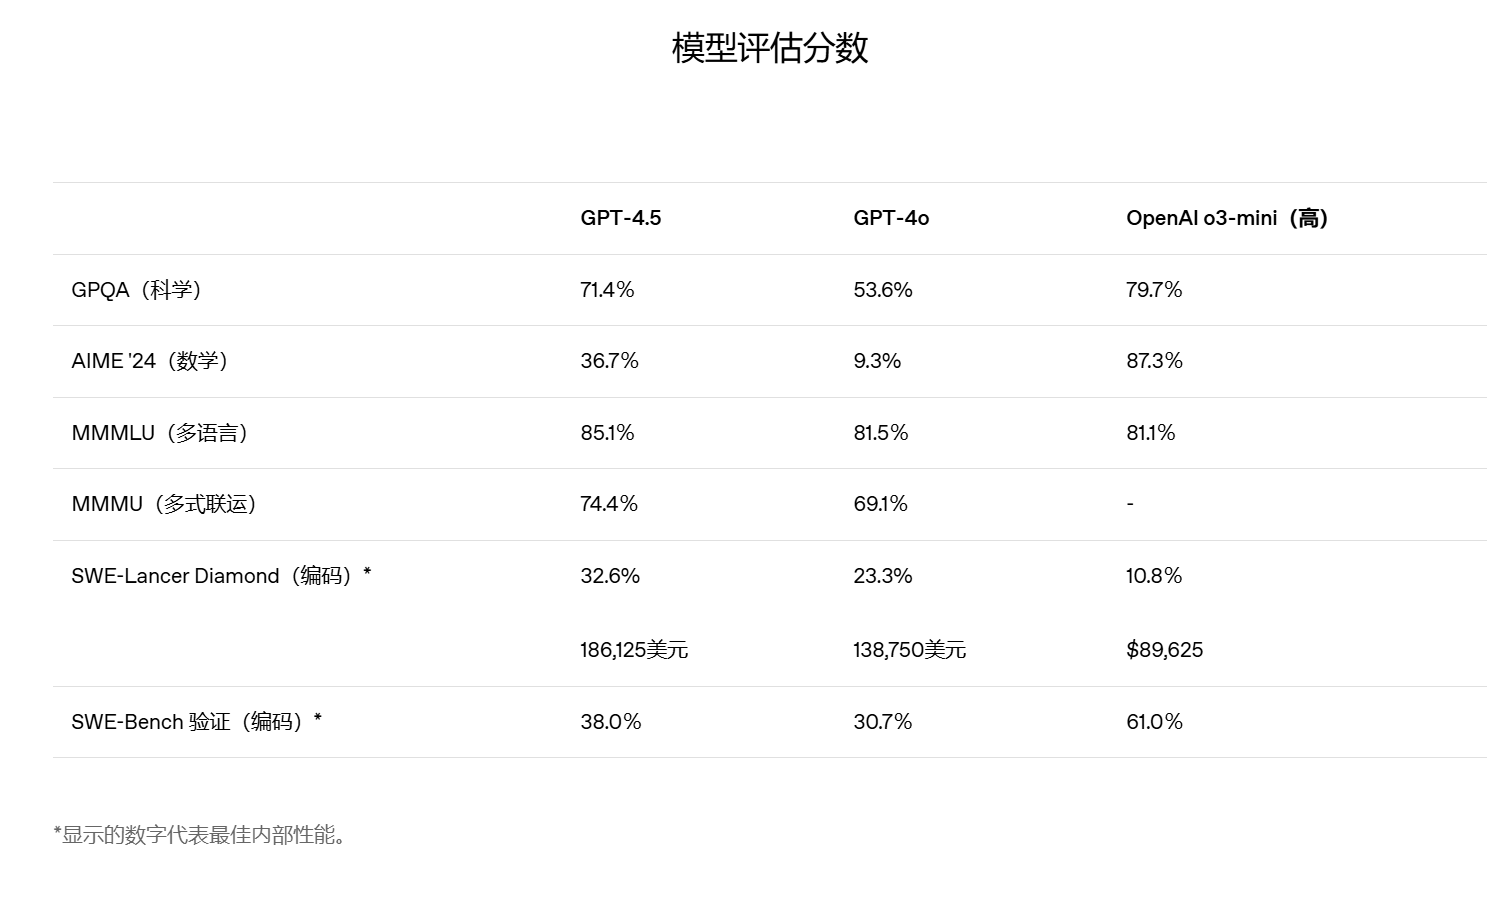Click the $89,625 earnings value
The width and height of the screenshot is (1512, 910).
(x=1164, y=650)
